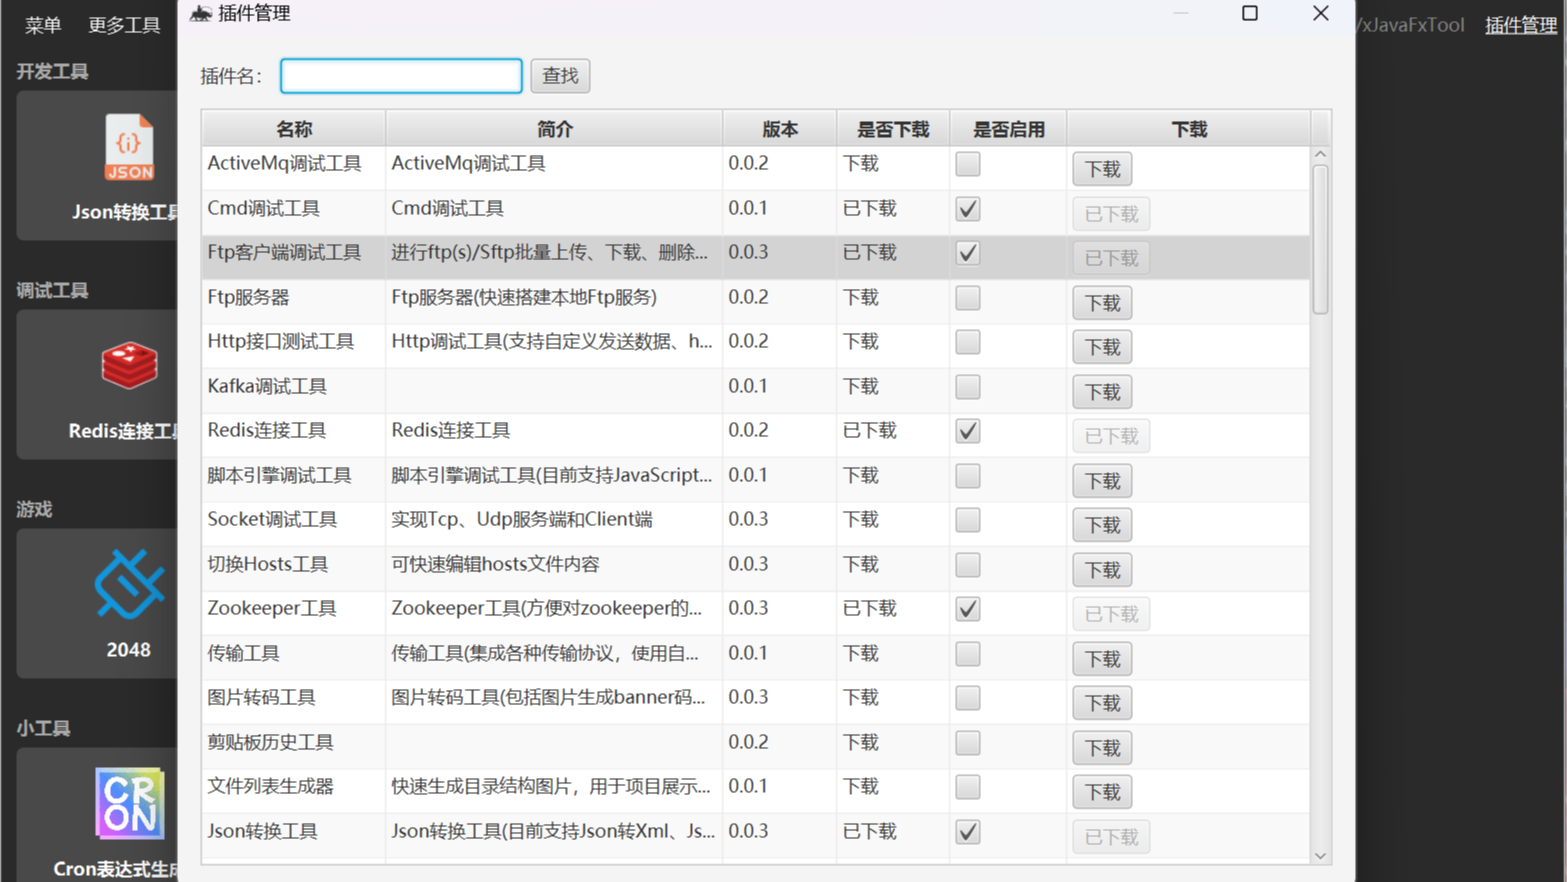Viewport: 1567px width, 882px height.
Task: Download the 脚本引擎调试工具 plugin
Action: (x=1102, y=481)
